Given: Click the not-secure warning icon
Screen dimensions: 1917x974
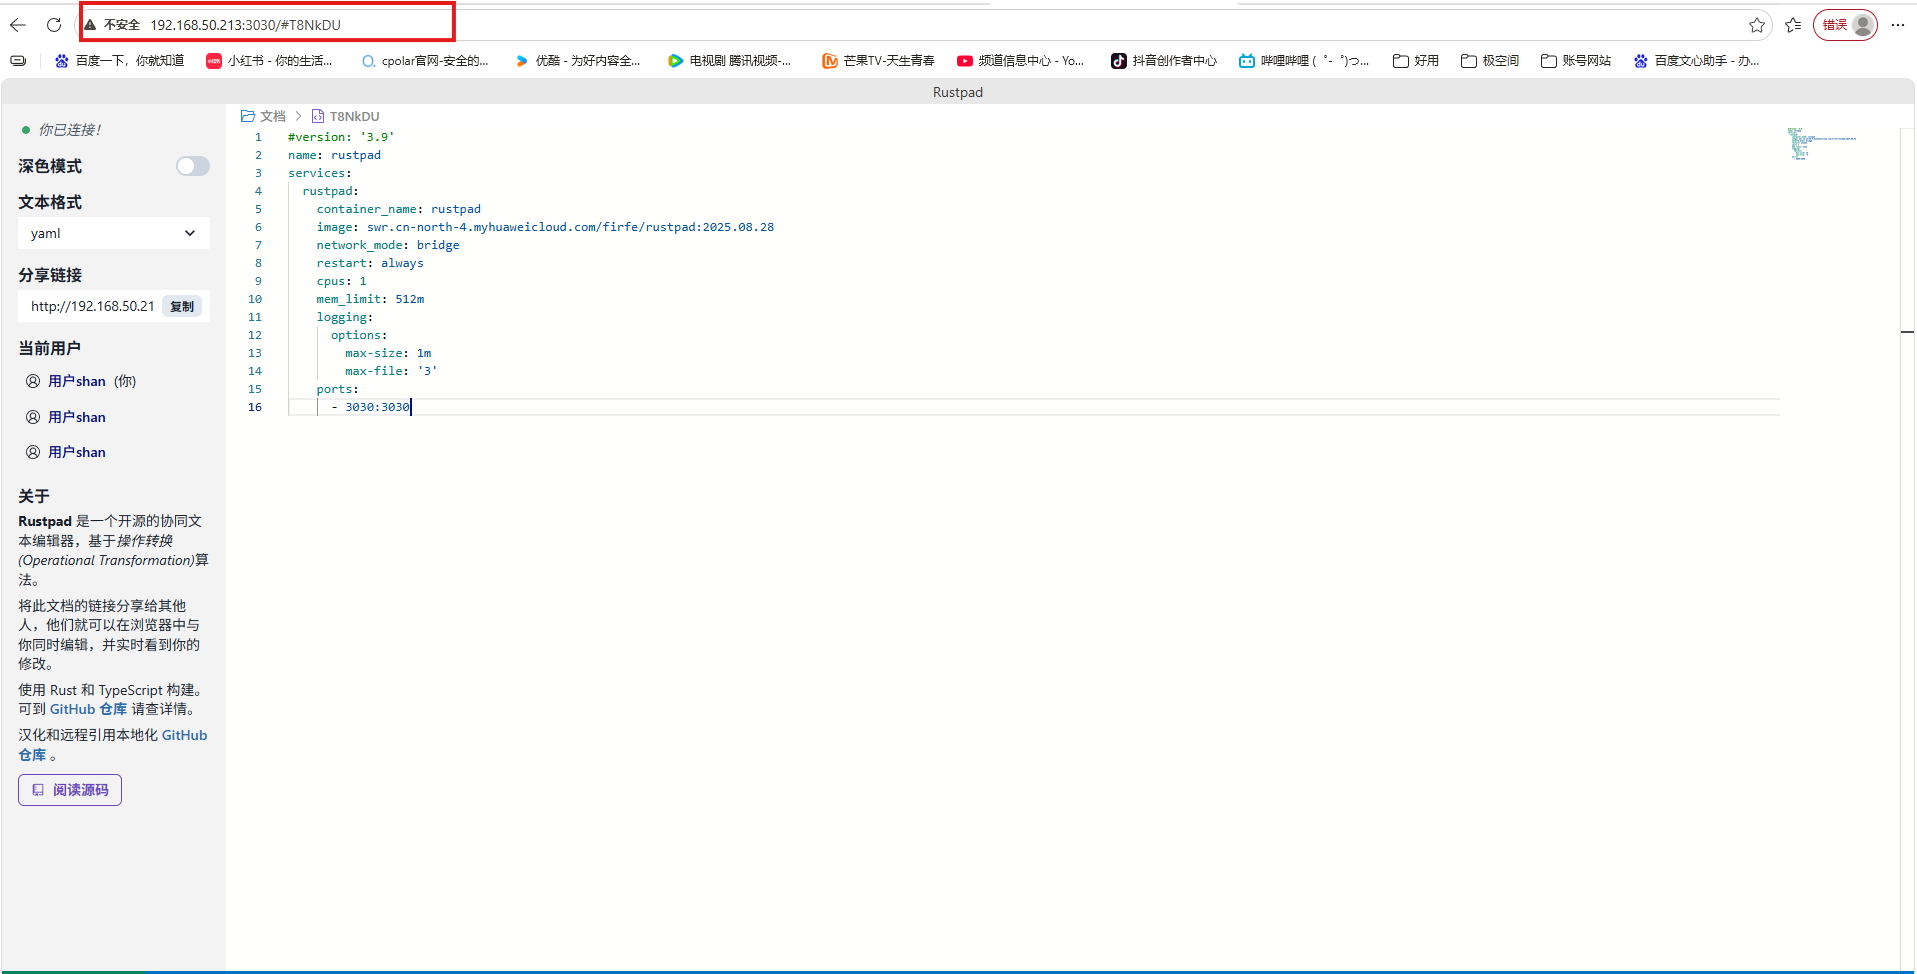Looking at the screenshot, I should [x=90, y=25].
